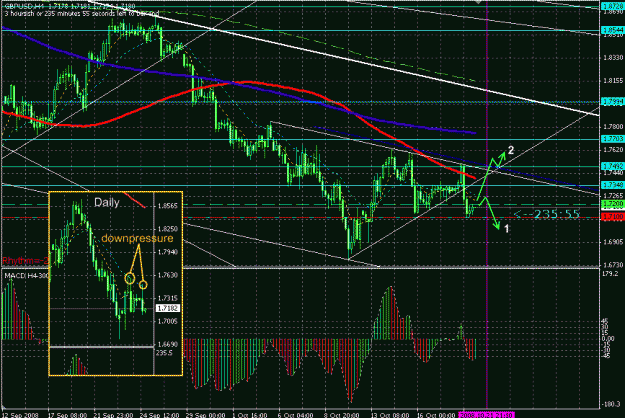625x418 pixels.
Task: Click the -180.3 MACD scale minimum
Action: pyautogui.click(x=612, y=404)
